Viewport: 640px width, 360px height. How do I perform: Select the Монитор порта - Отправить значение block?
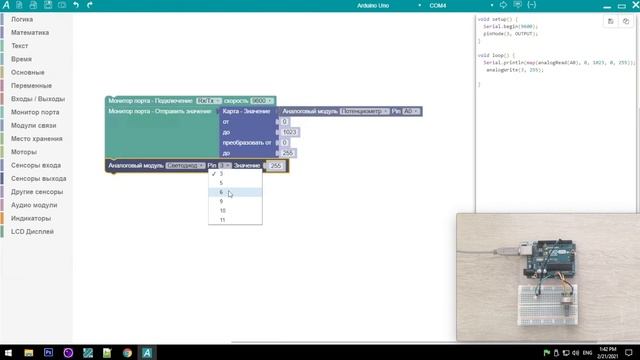160,111
